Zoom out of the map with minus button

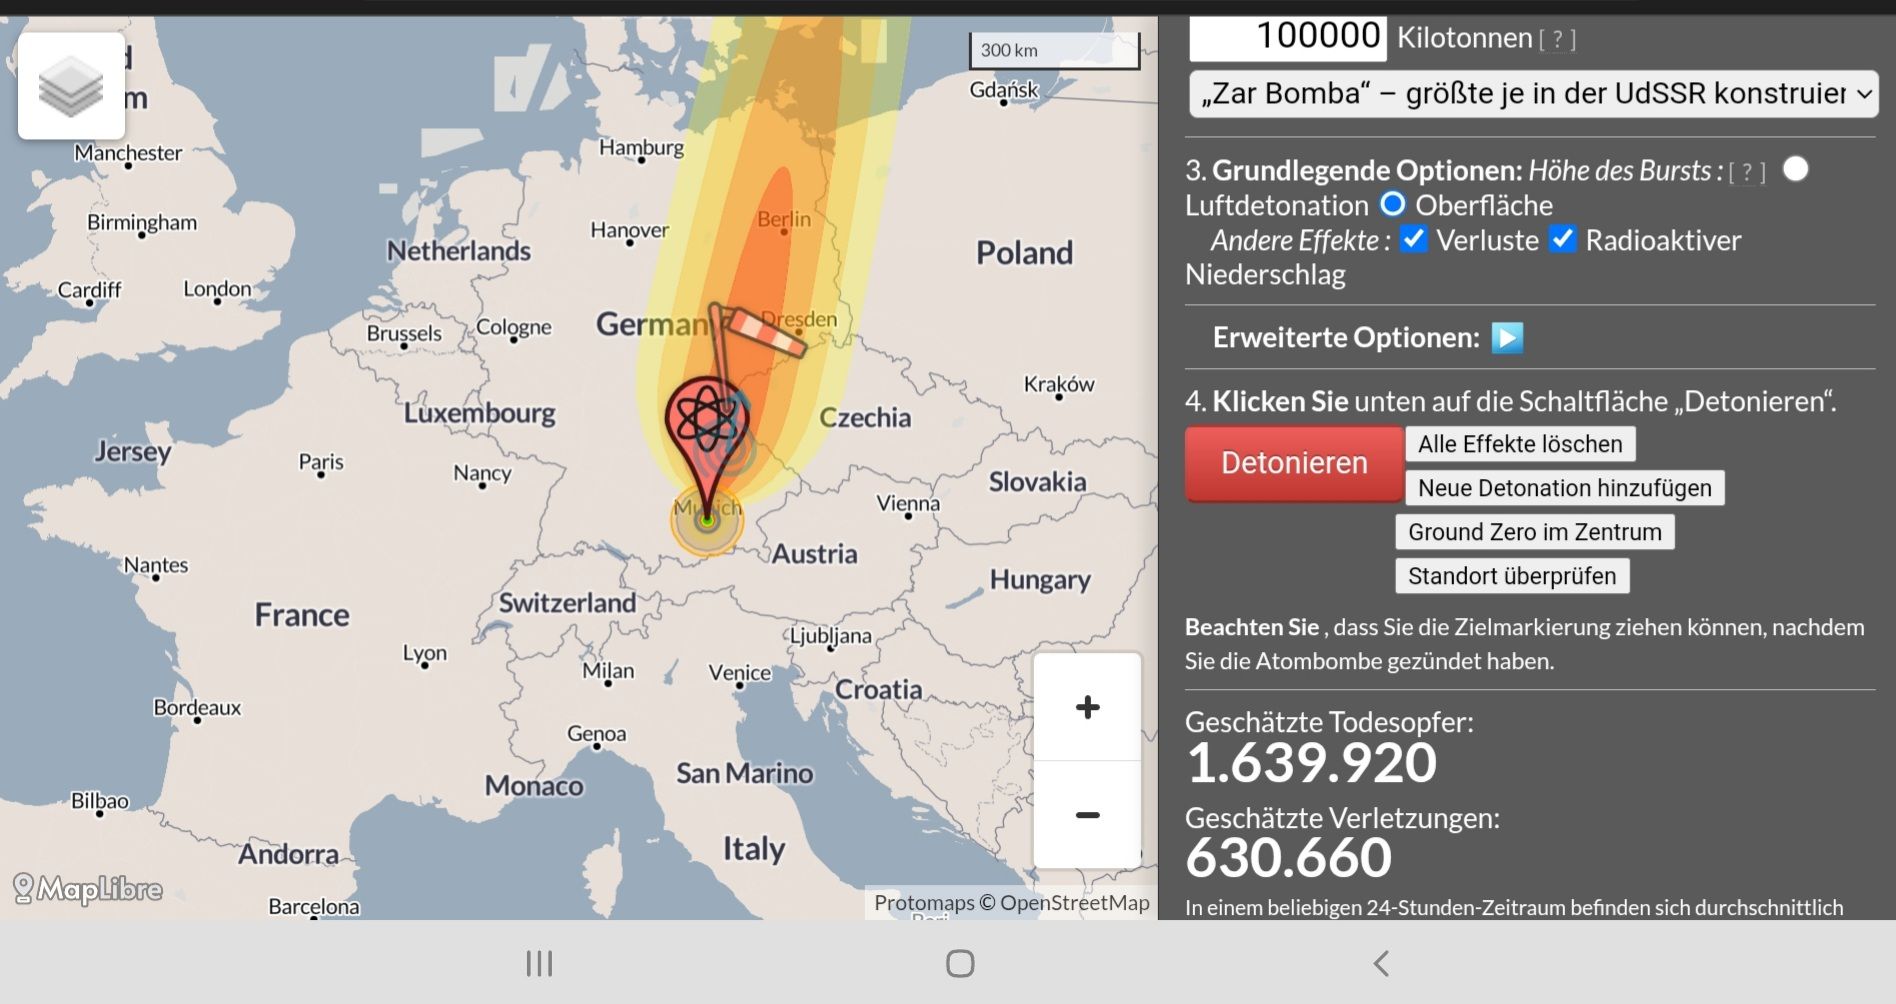[1087, 815]
